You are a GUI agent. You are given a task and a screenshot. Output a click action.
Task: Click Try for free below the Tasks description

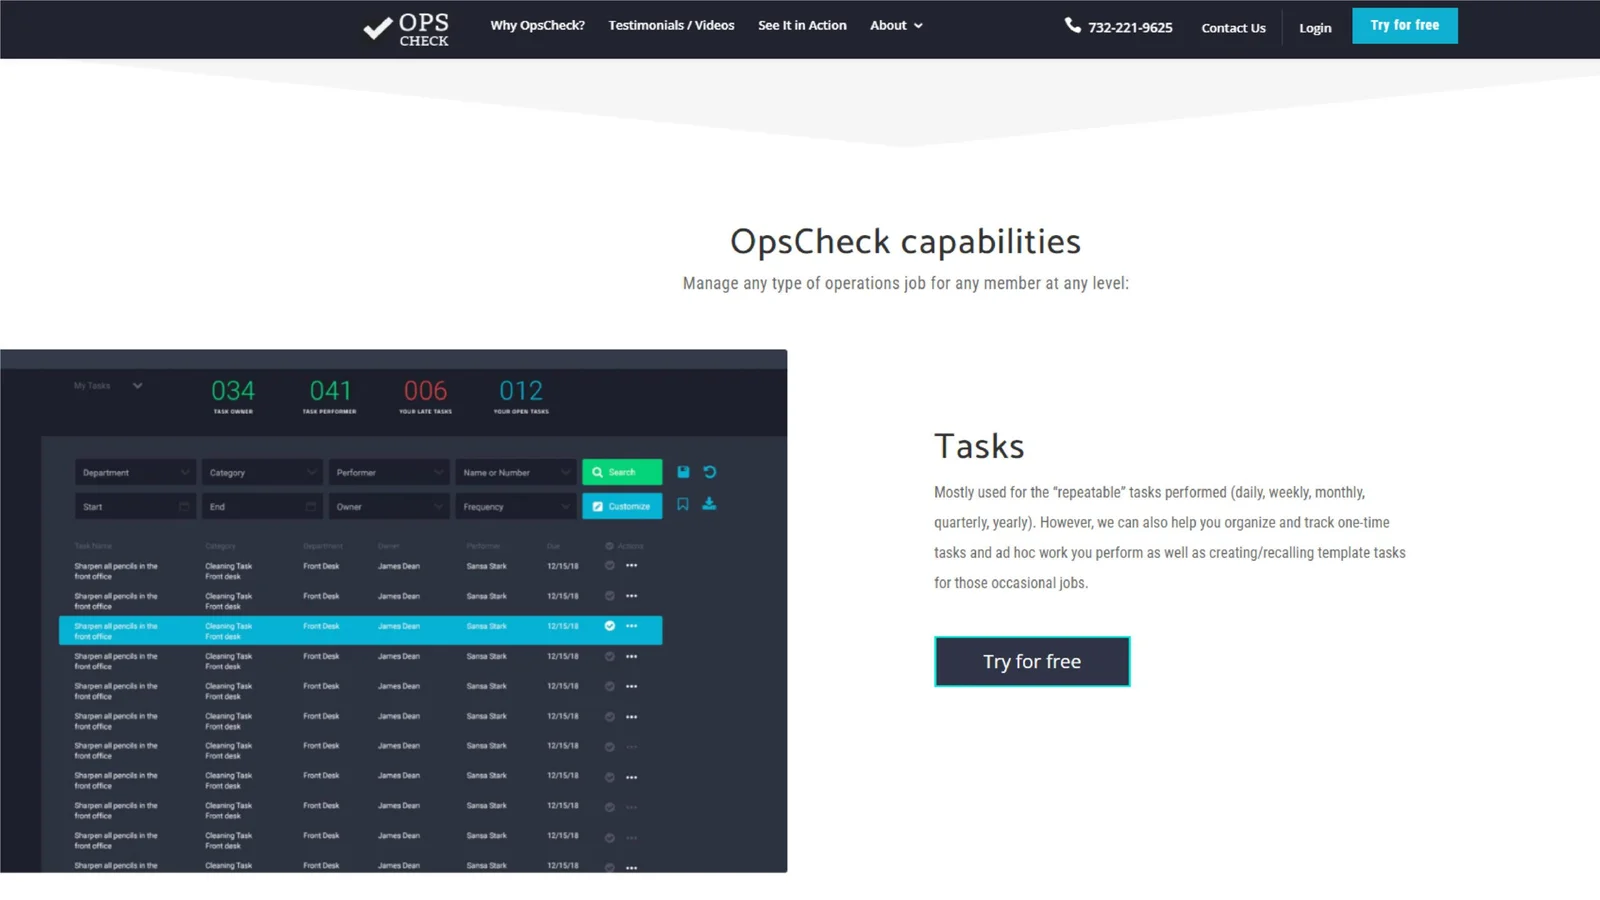point(1032,661)
